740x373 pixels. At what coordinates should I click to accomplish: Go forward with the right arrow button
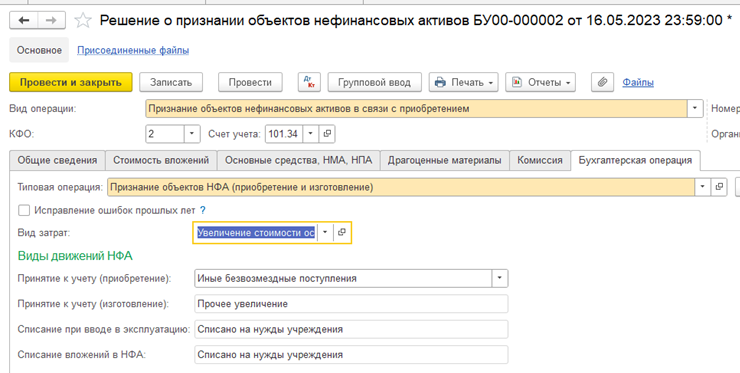[51, 20]
